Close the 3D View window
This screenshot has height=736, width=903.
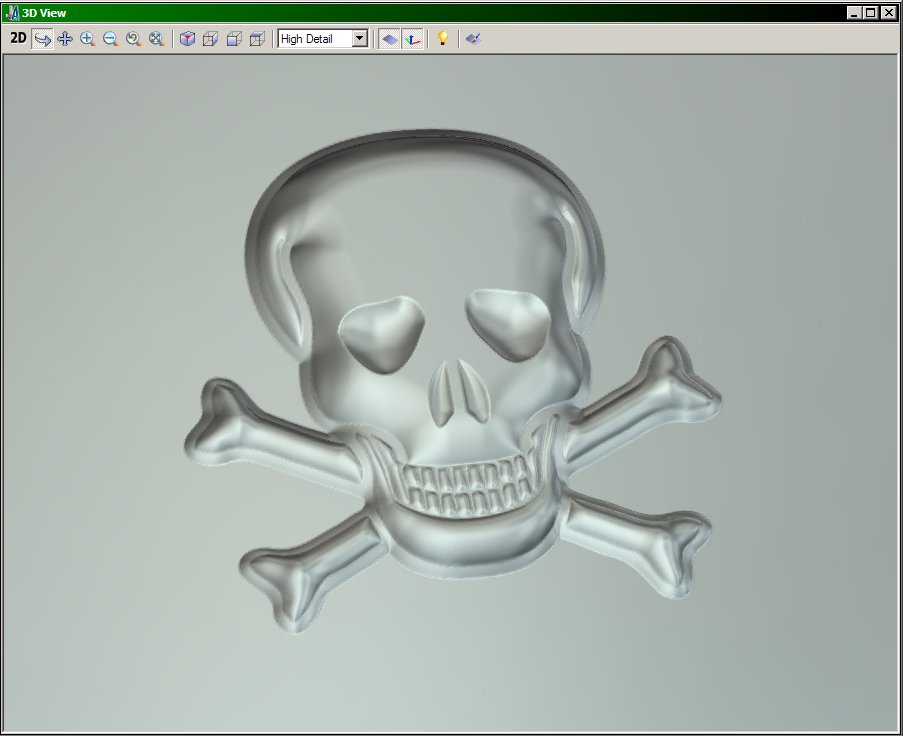click(x=888, y=13)
